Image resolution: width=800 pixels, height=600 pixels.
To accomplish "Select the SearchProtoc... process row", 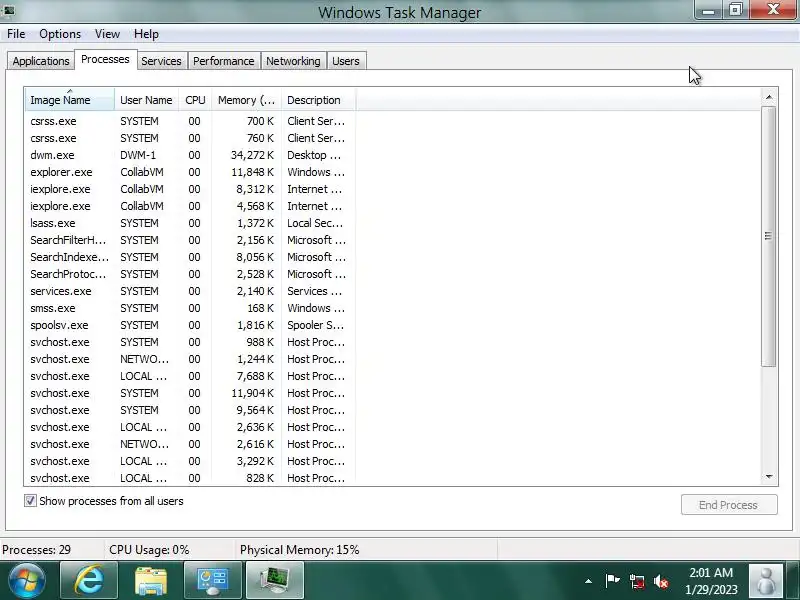I will pyautogui.click(x=190, y=274).
